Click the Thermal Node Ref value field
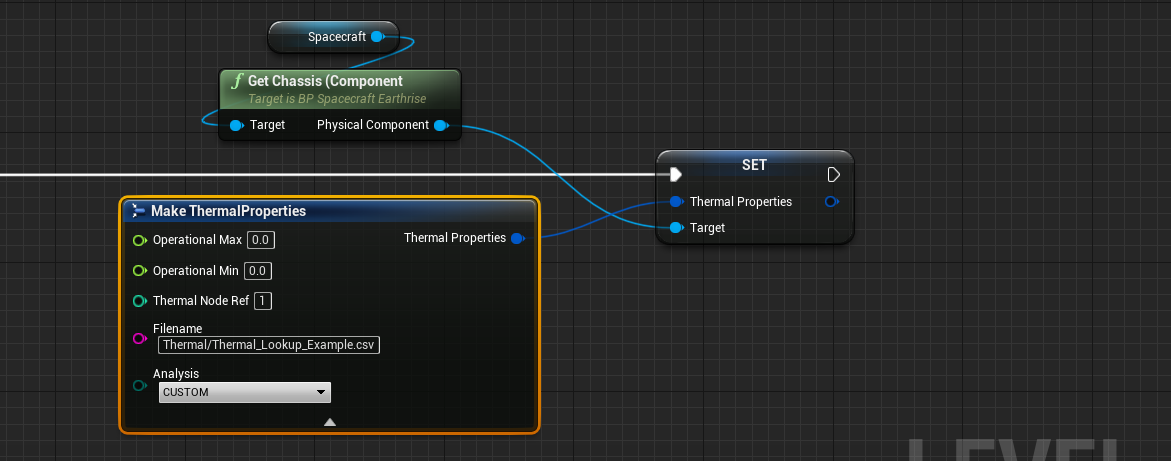1171x461 pixels. click(x=263, y=301)
